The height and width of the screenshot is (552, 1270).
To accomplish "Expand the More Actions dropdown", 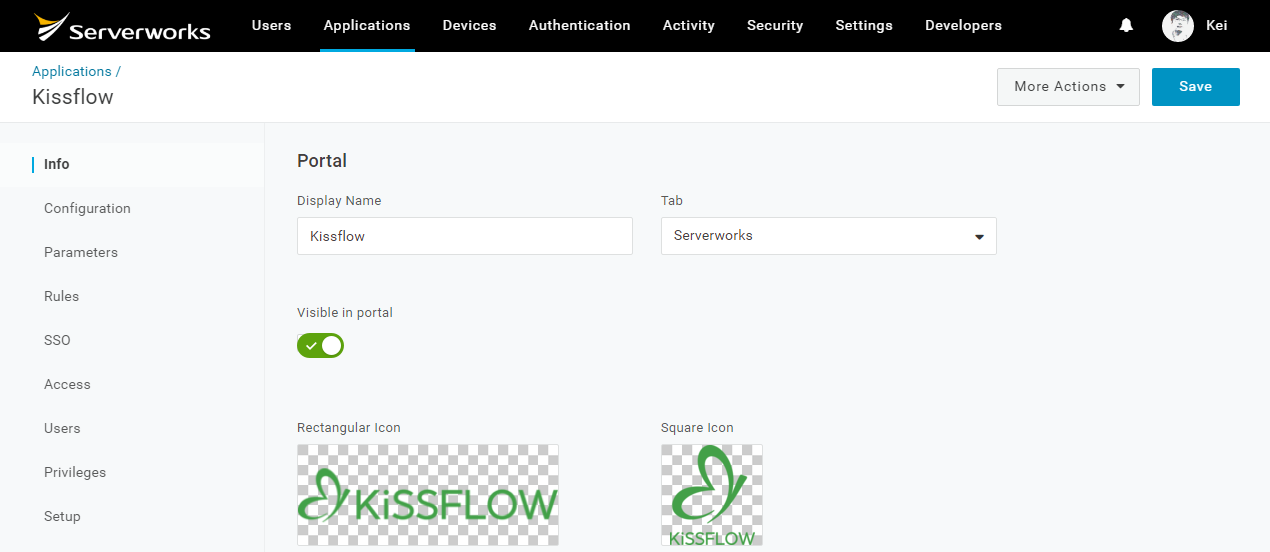I will point(1068,87).
